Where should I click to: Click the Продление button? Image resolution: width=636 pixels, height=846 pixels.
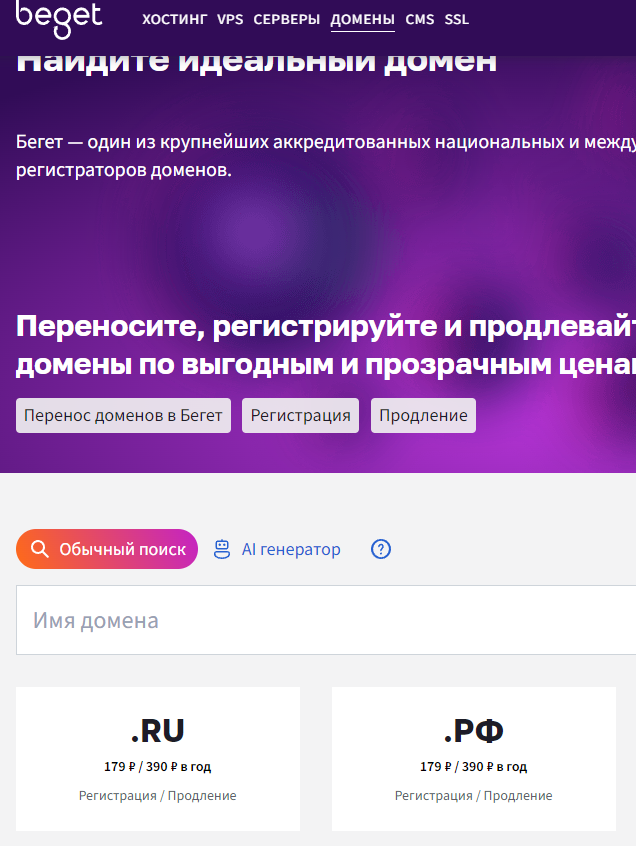pyautogui.click(x=423, y=415)
